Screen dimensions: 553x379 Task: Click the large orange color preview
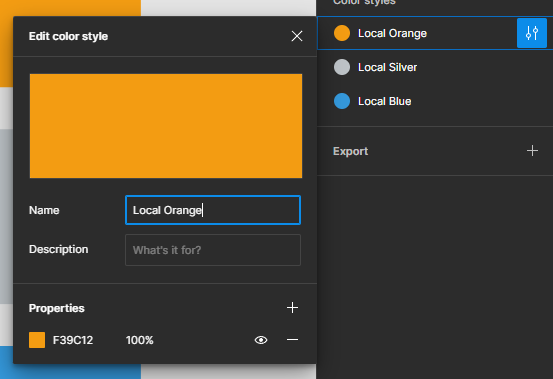click(x=166, y=126)
